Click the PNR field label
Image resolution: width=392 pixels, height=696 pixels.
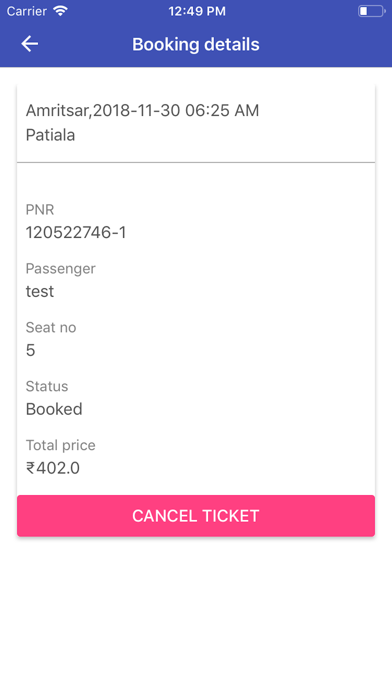(40, 210)
